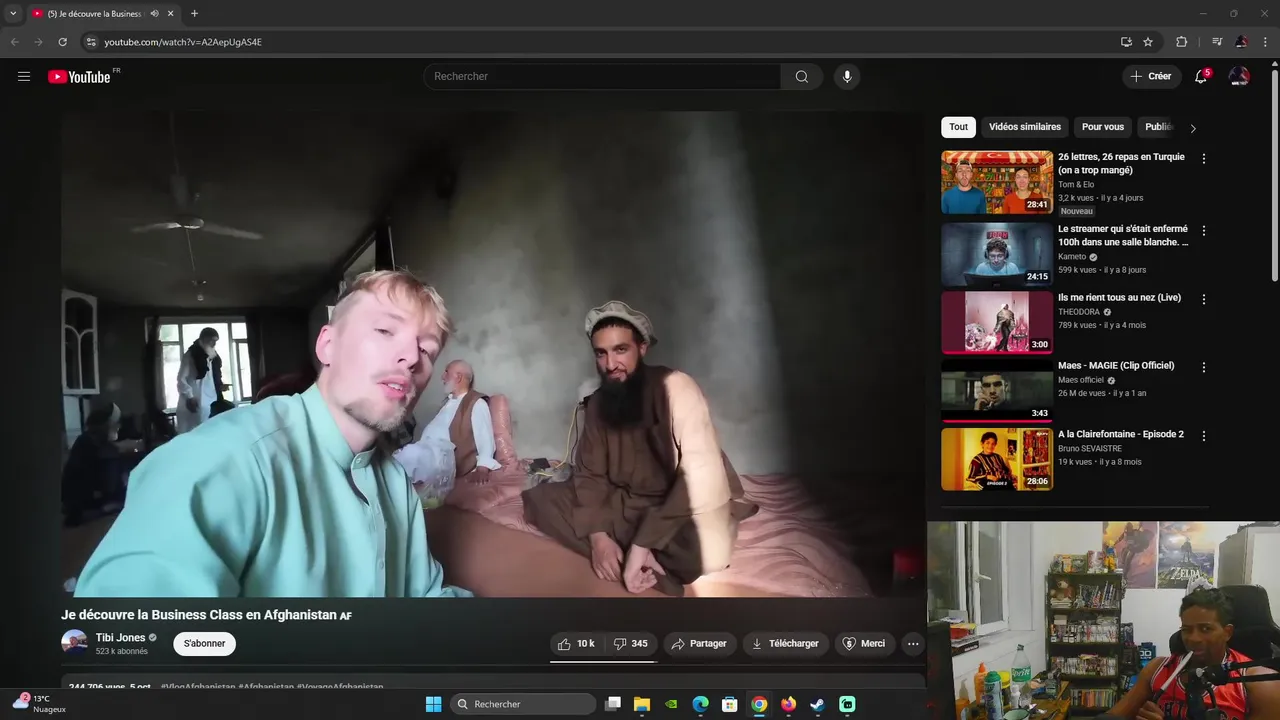Open options for 'A la Clairefontaine' video
Image resolution: width=1280 pixels, height=720 pixels.
coord(1204,436)
